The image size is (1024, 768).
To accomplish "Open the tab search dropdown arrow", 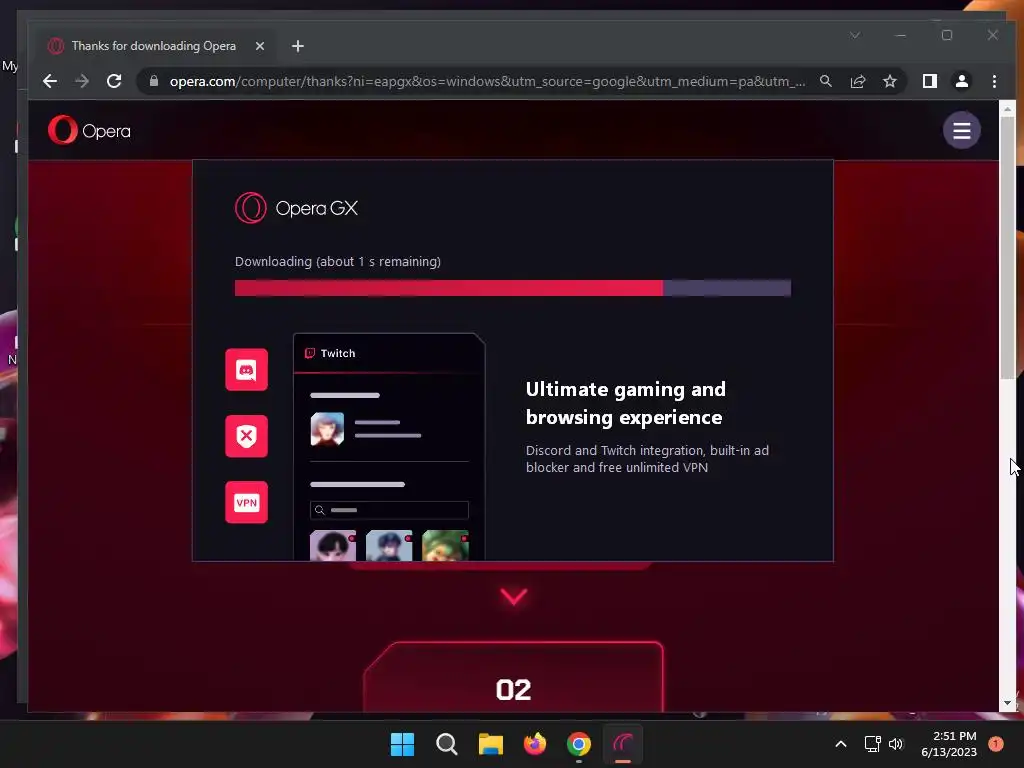I will coord(855,35).
